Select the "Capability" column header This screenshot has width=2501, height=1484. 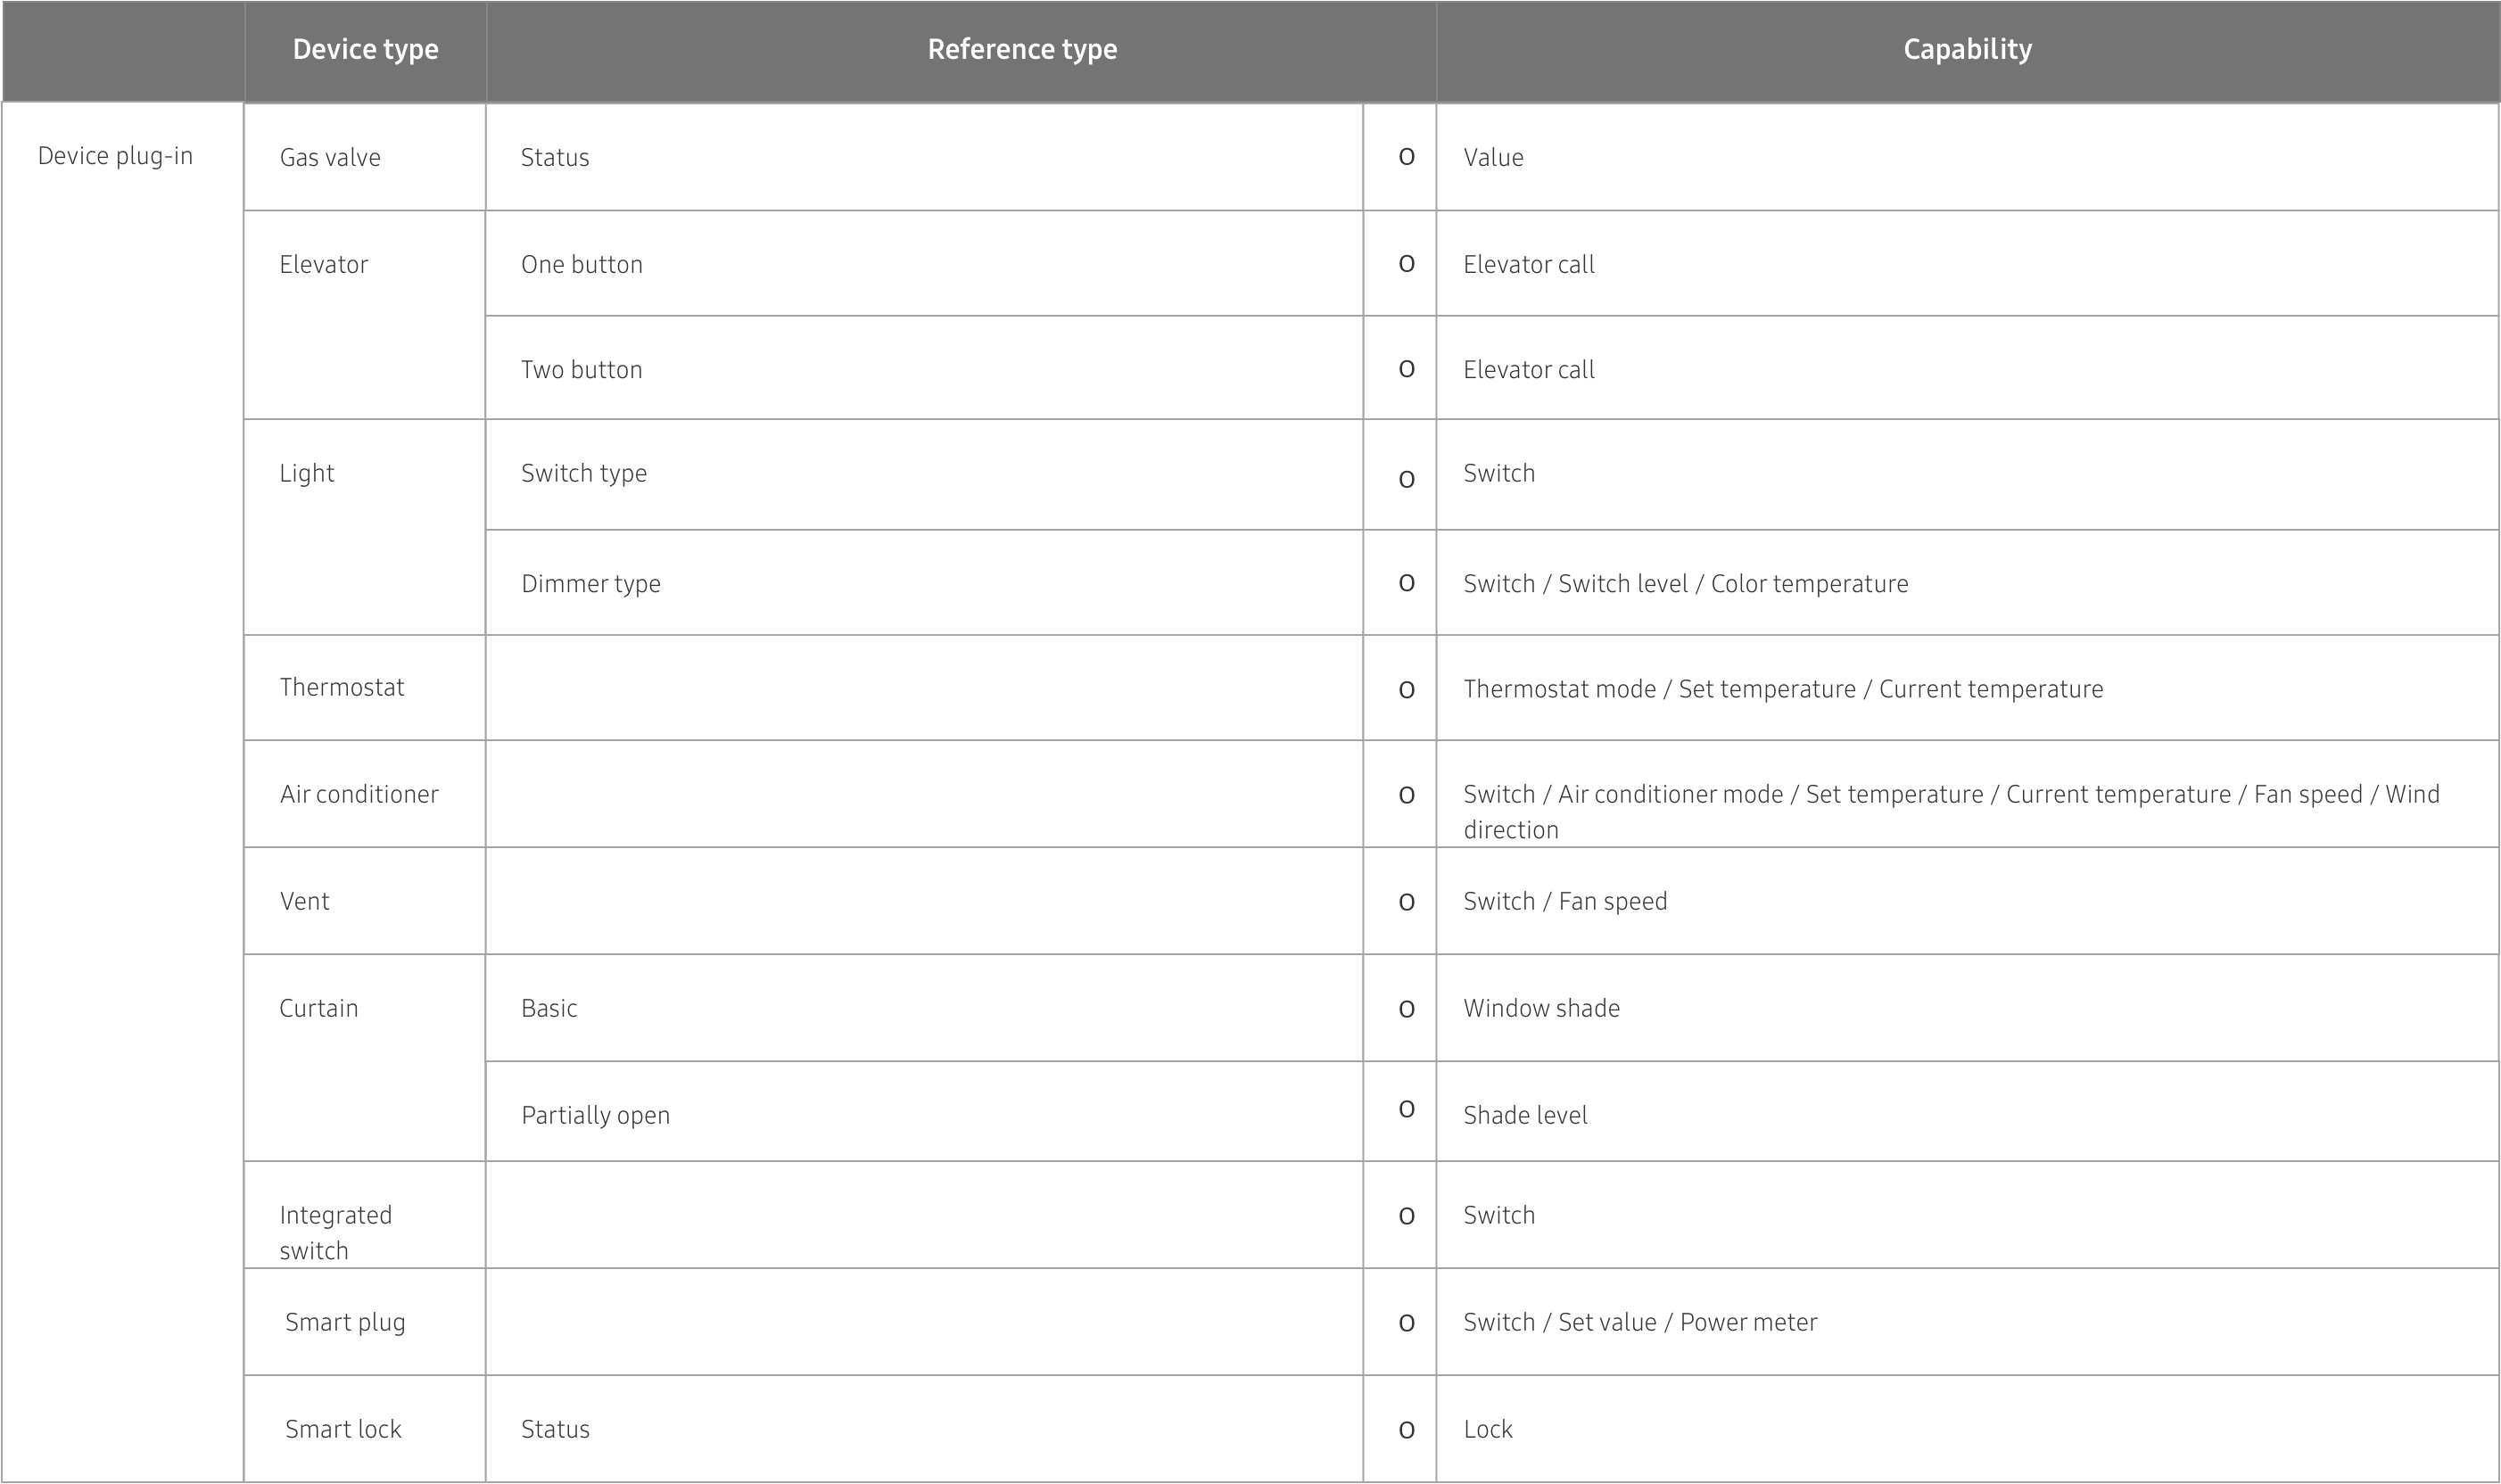[x=1967, y=50]
